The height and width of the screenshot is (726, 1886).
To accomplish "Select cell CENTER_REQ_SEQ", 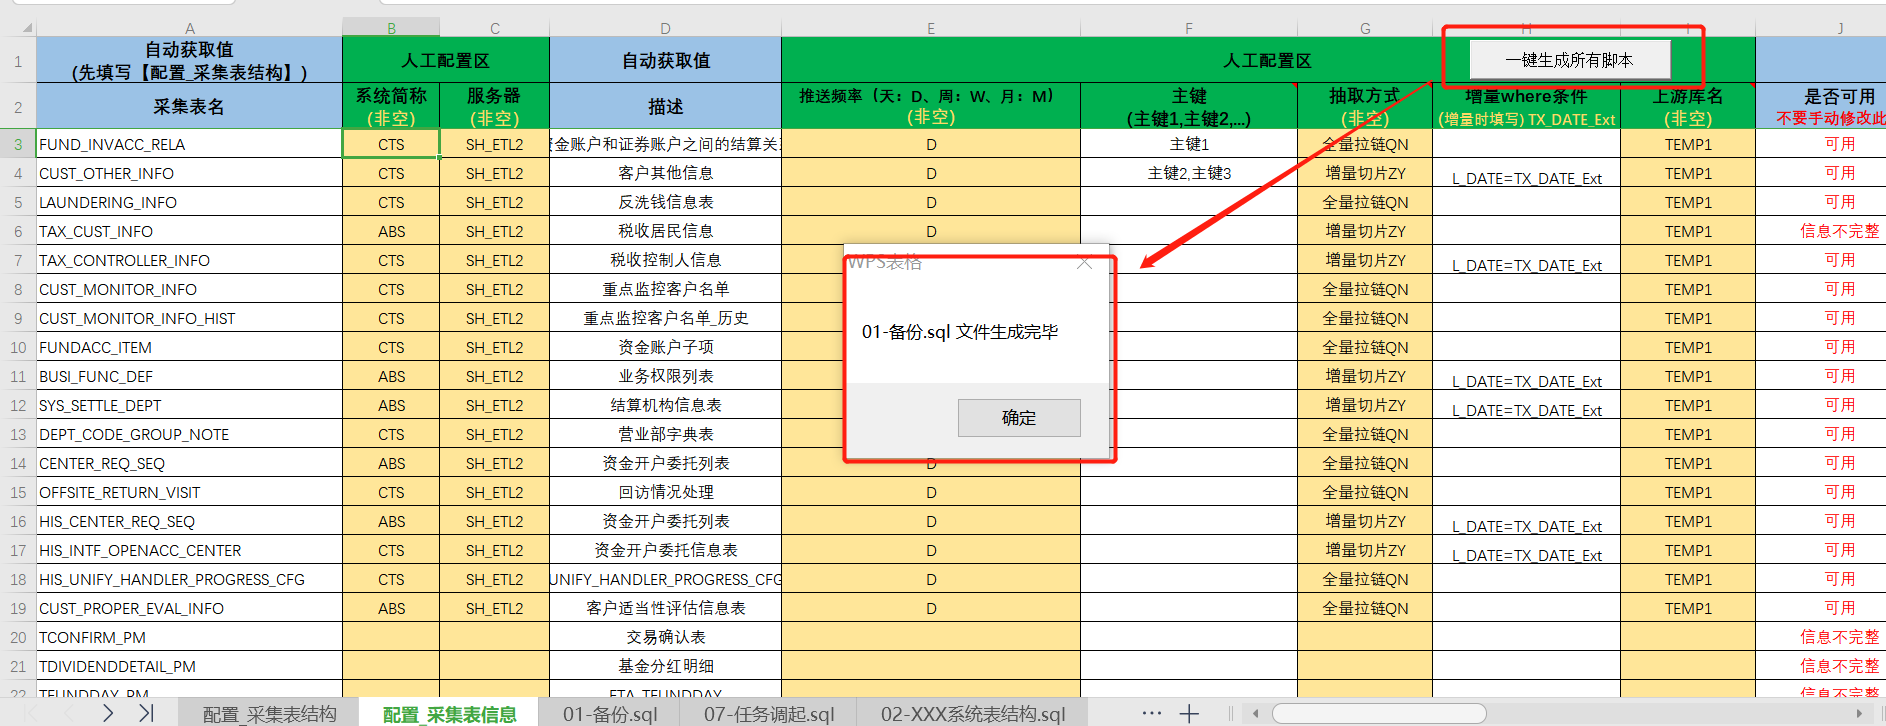I will tap(189, 463).
